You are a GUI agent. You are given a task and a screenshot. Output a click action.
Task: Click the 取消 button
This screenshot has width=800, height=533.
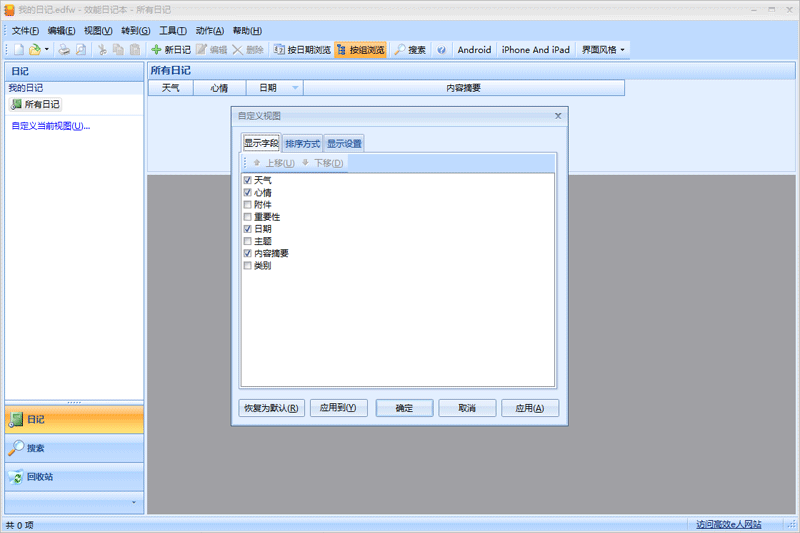click(467, 408)
